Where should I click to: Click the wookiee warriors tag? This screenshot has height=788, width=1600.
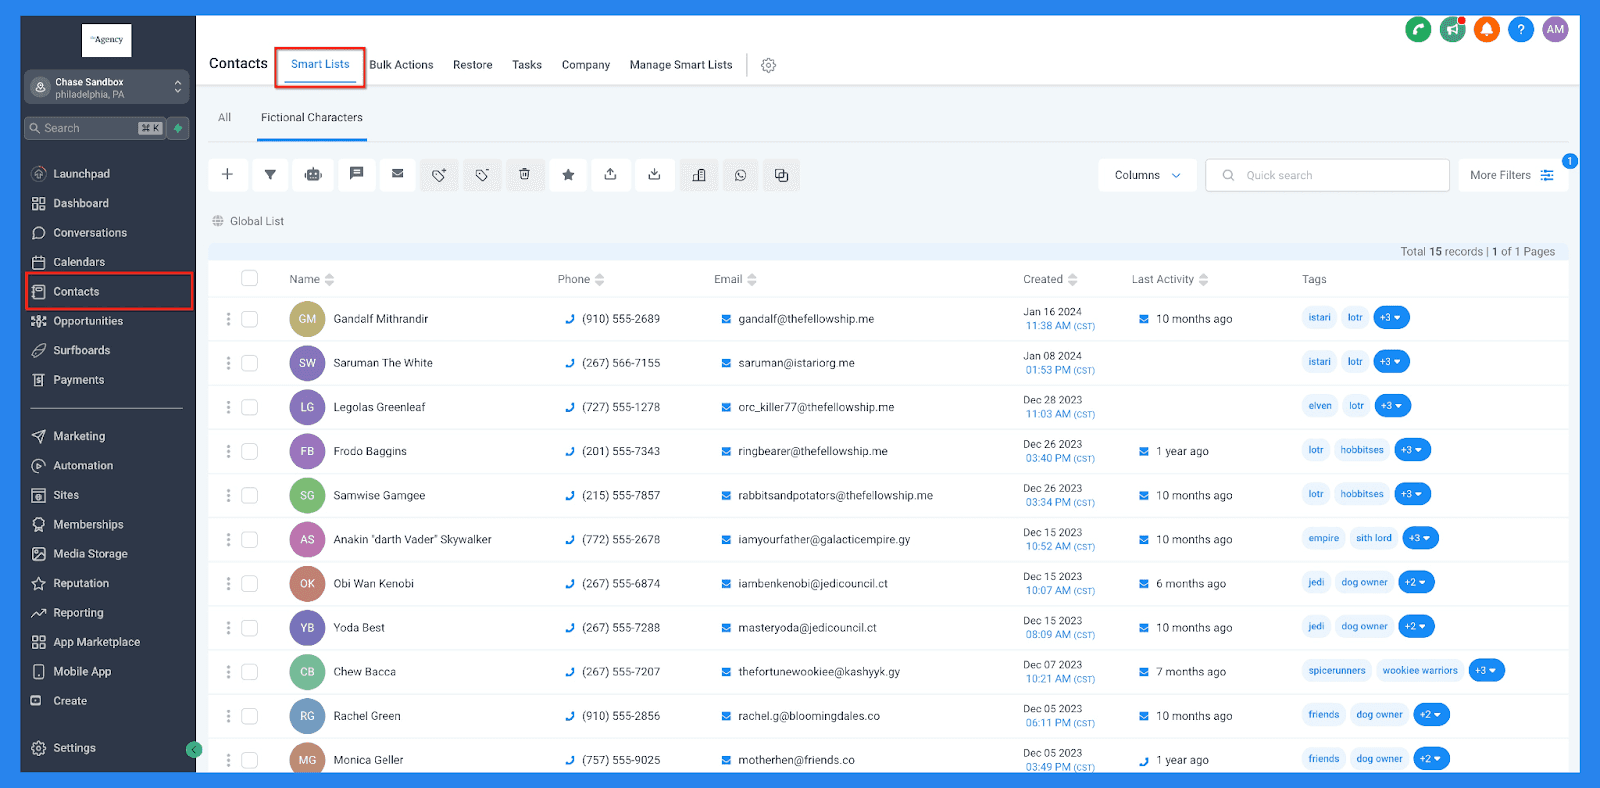1420,670
